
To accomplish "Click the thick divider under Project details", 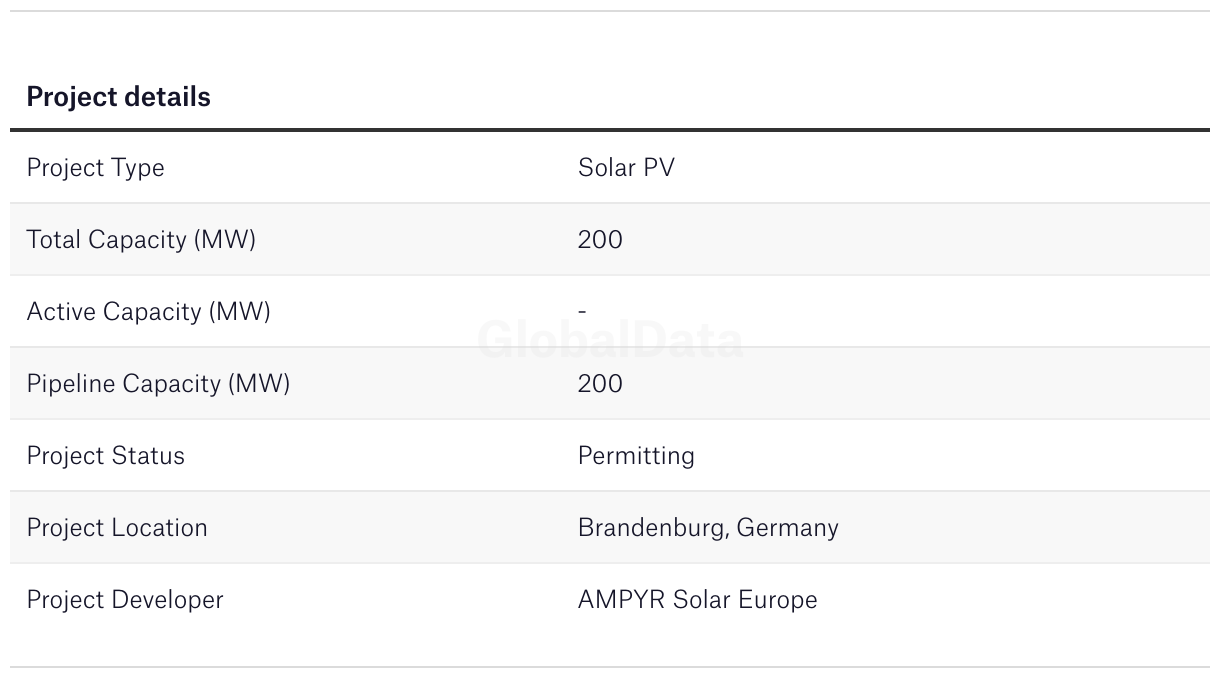I will [x=610, y=130].
